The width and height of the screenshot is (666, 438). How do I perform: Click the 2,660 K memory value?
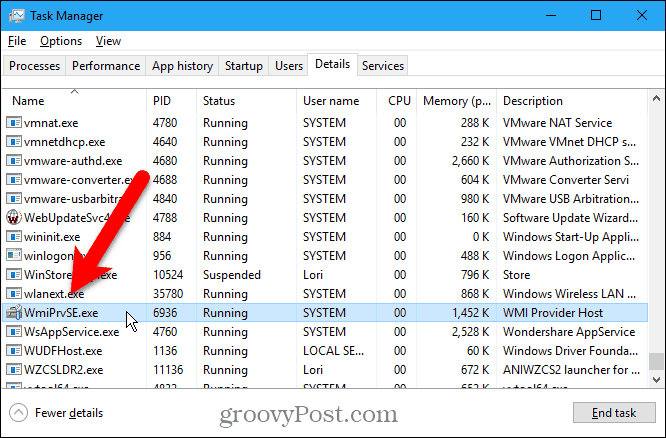tap(471, 161)
